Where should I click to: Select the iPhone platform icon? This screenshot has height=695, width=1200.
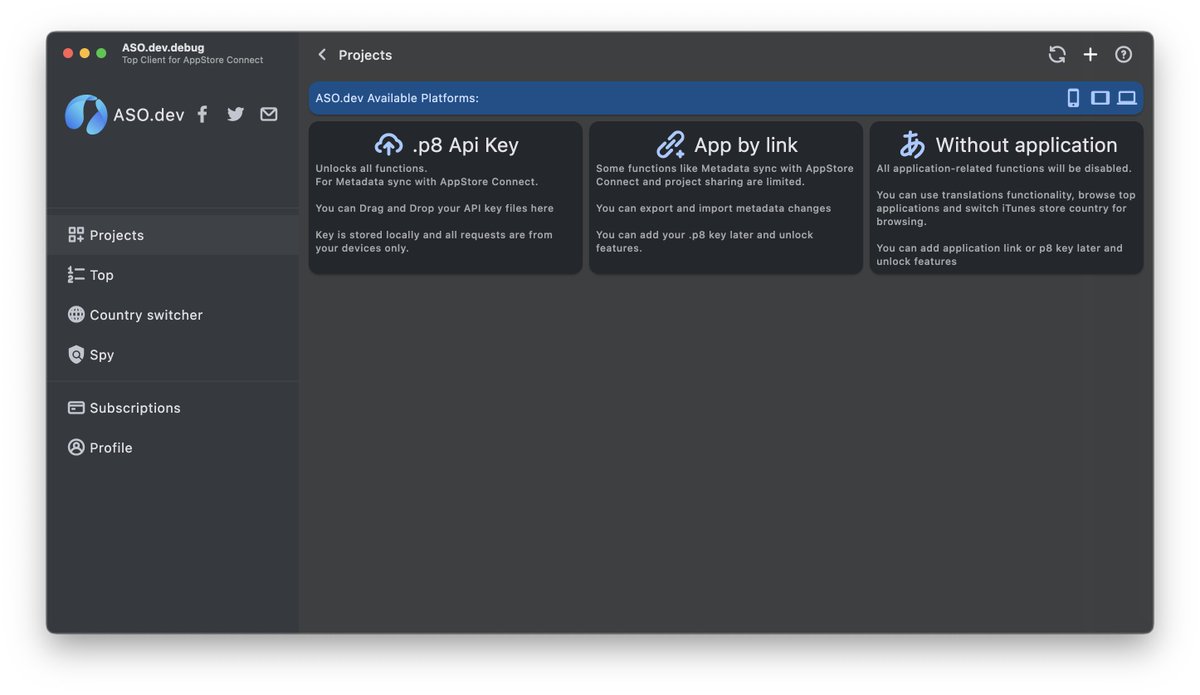1073,98
